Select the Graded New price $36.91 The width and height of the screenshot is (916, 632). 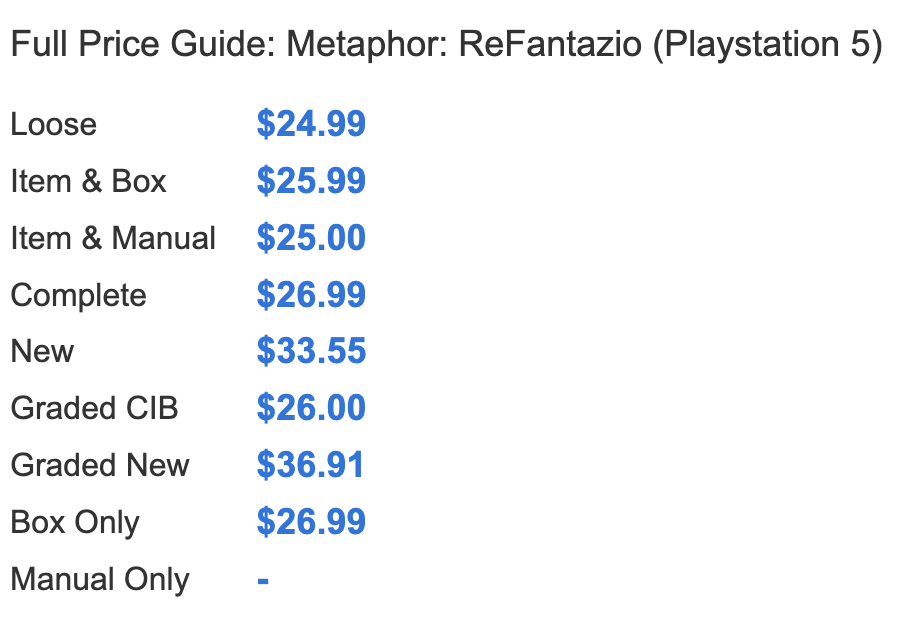(x=310, y=466)
